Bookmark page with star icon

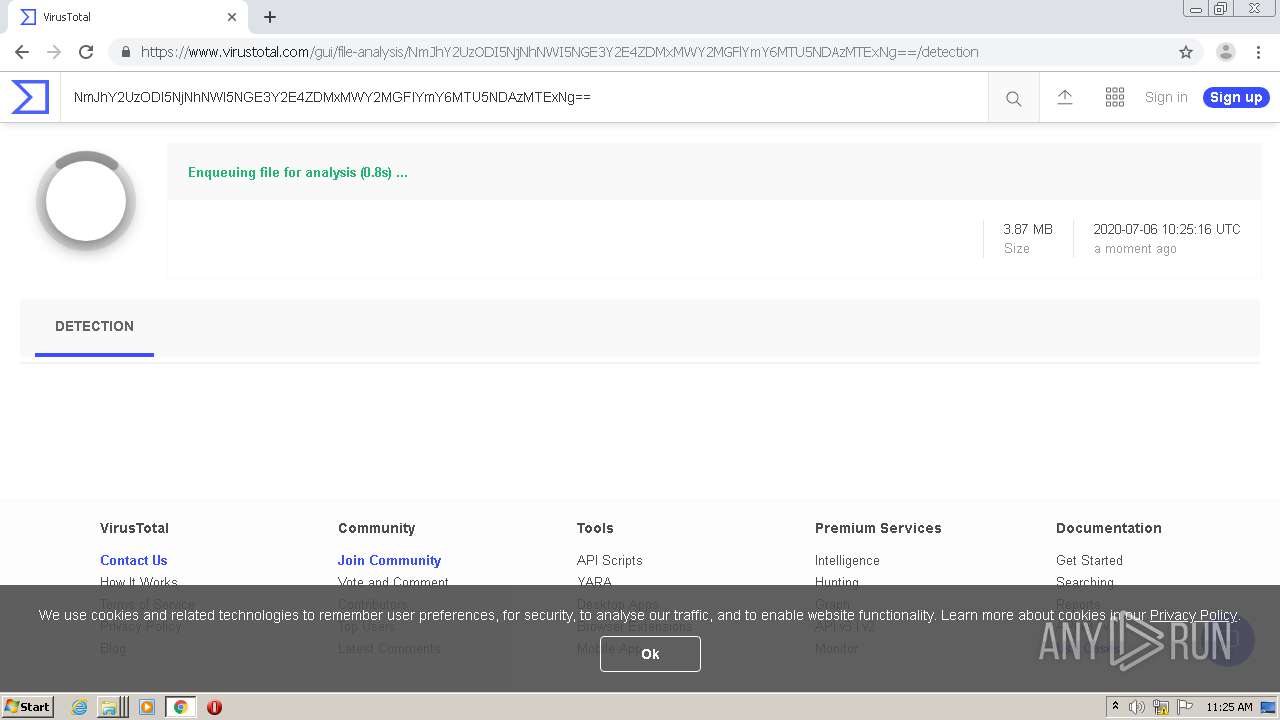click(1186, 52)
